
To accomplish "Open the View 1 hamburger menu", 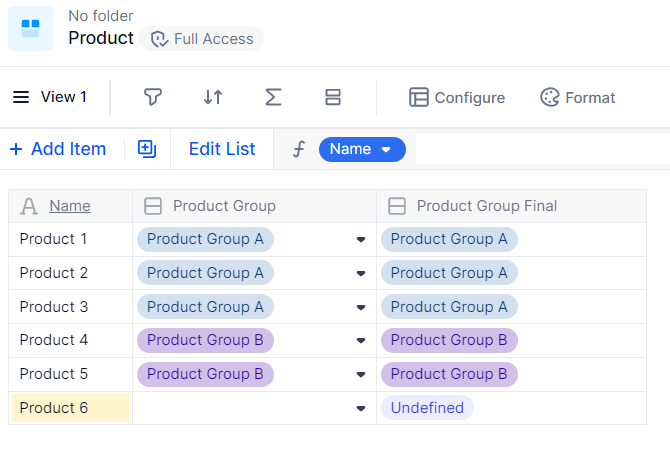I will [21, 97].
